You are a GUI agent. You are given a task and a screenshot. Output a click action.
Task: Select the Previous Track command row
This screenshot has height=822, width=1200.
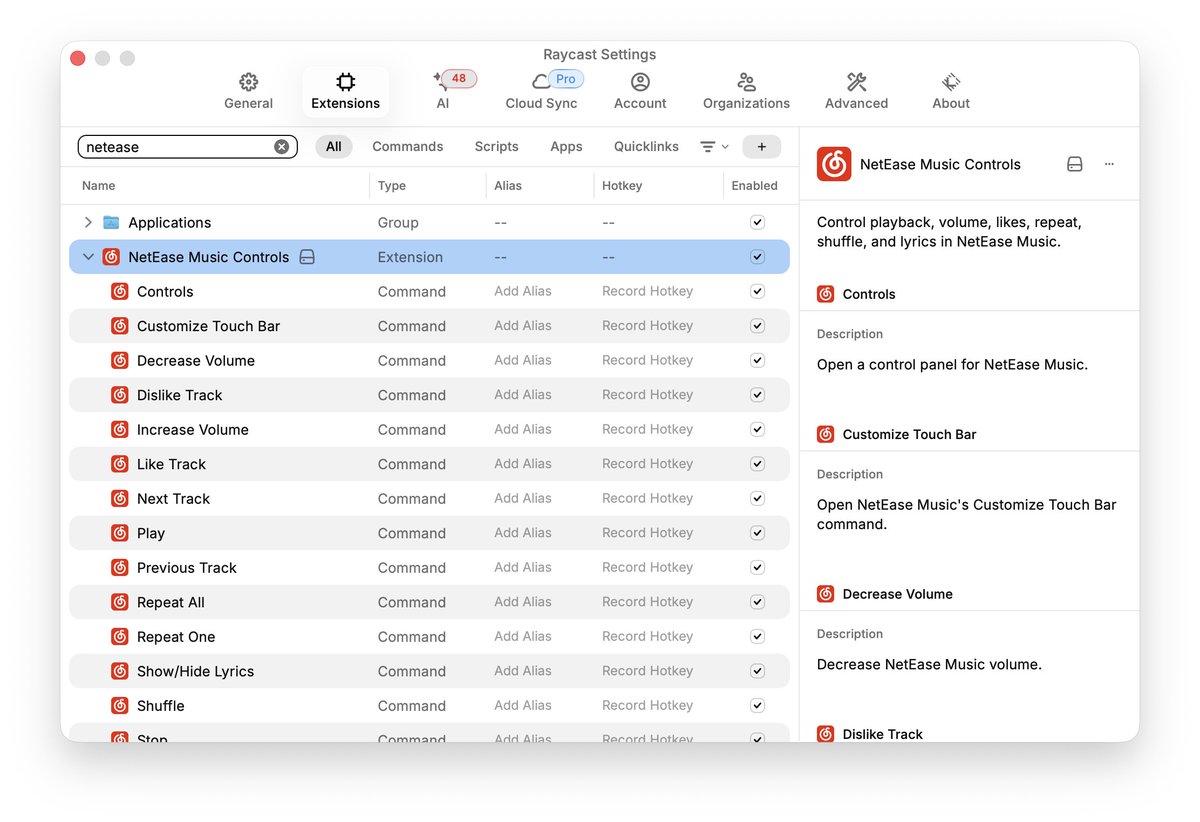tap(429, 567)
